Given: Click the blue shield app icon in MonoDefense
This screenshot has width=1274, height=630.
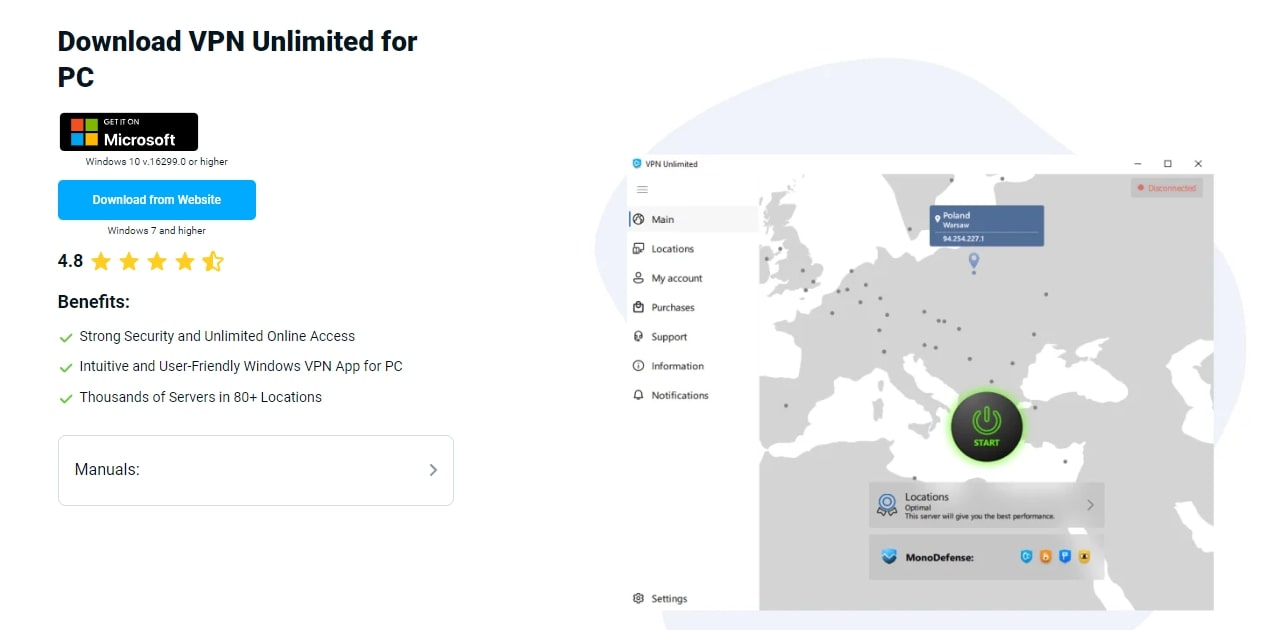Looking at the screenshot, I should point(1026,557).
